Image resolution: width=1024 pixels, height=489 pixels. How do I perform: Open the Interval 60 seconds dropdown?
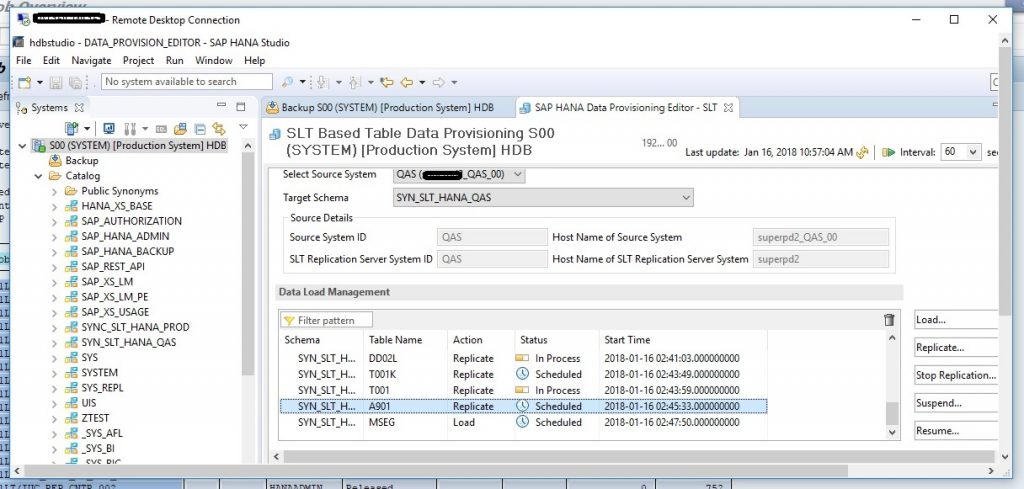pyautogui.click(x=961, y=152)
